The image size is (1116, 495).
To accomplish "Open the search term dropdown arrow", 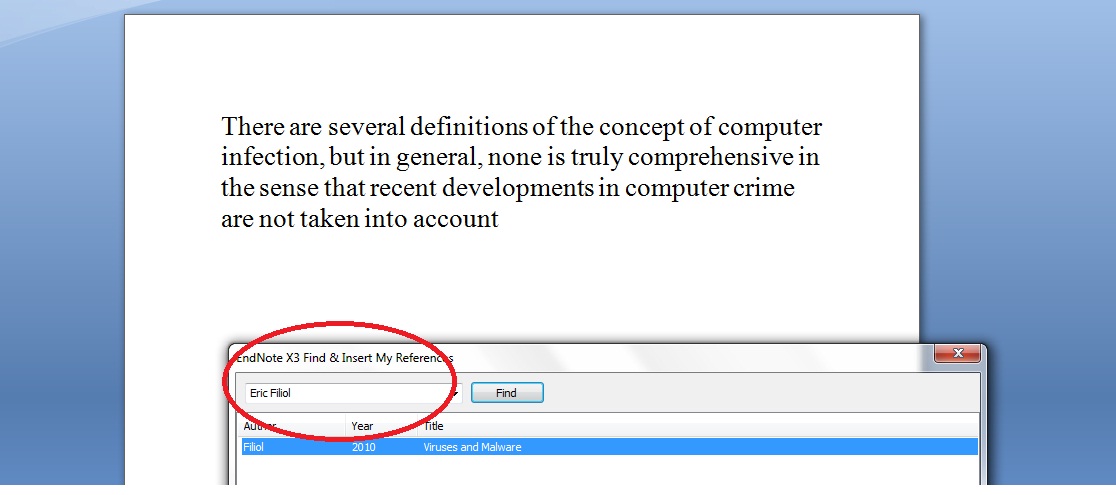I will pyautogui.click(x=456, y=393).
